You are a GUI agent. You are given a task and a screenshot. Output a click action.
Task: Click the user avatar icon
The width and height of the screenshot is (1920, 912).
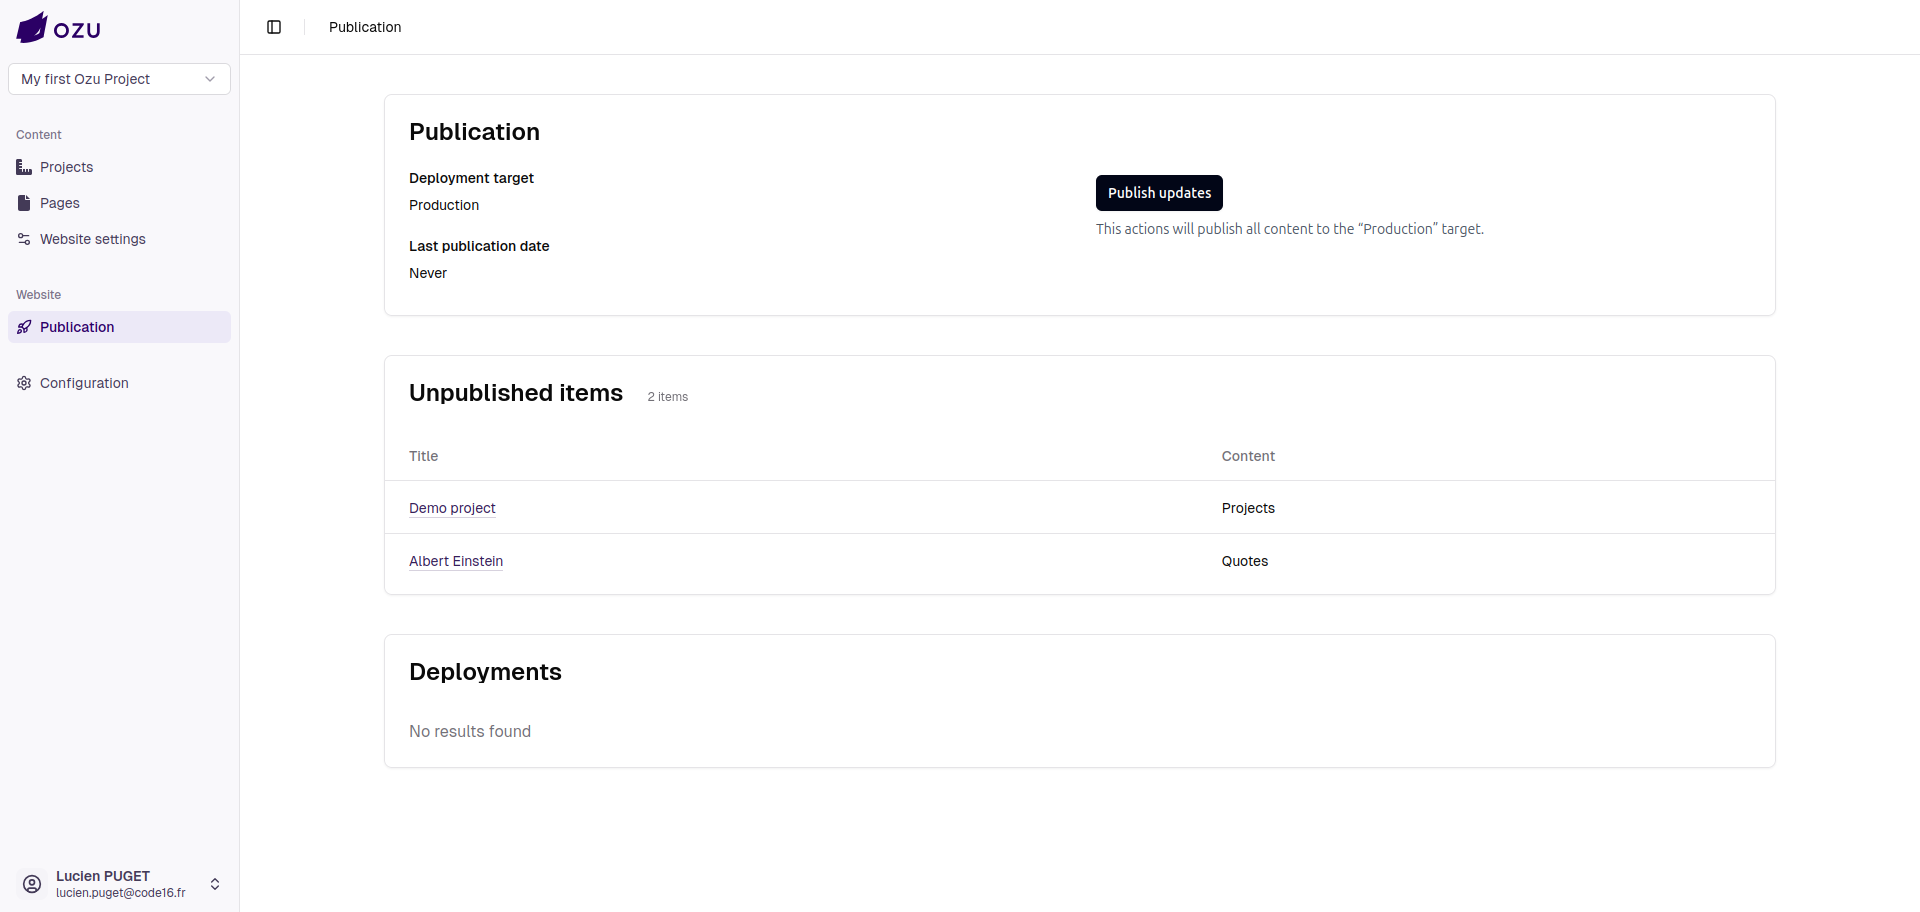(32, 884)
